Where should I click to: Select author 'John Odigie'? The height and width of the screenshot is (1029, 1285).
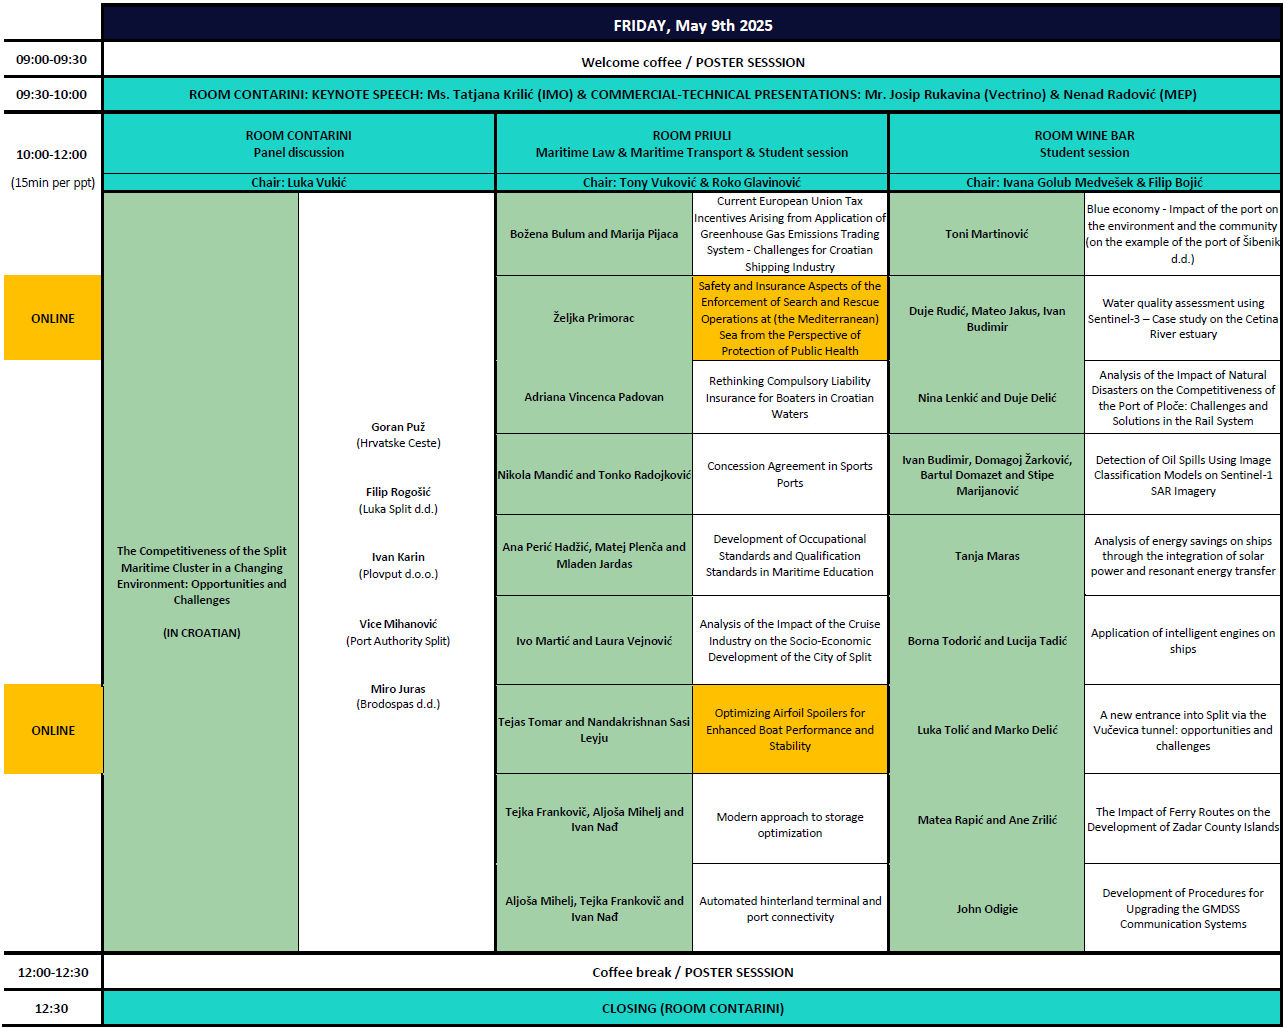(987, 908)
